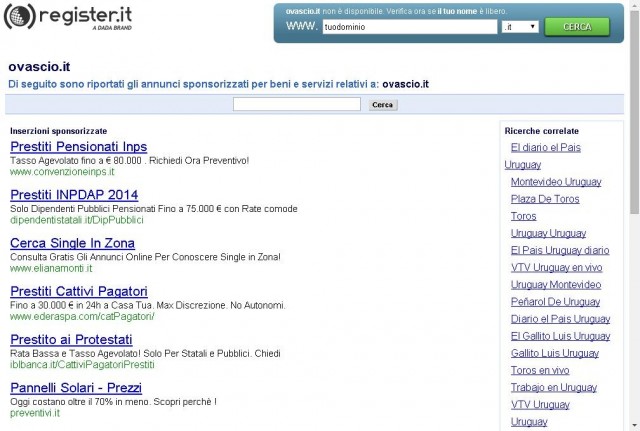The width and height of the screenshot is (640, 431).
Task: Open related search Trabajo en Uruguay
Action: (x=554, y=387)
